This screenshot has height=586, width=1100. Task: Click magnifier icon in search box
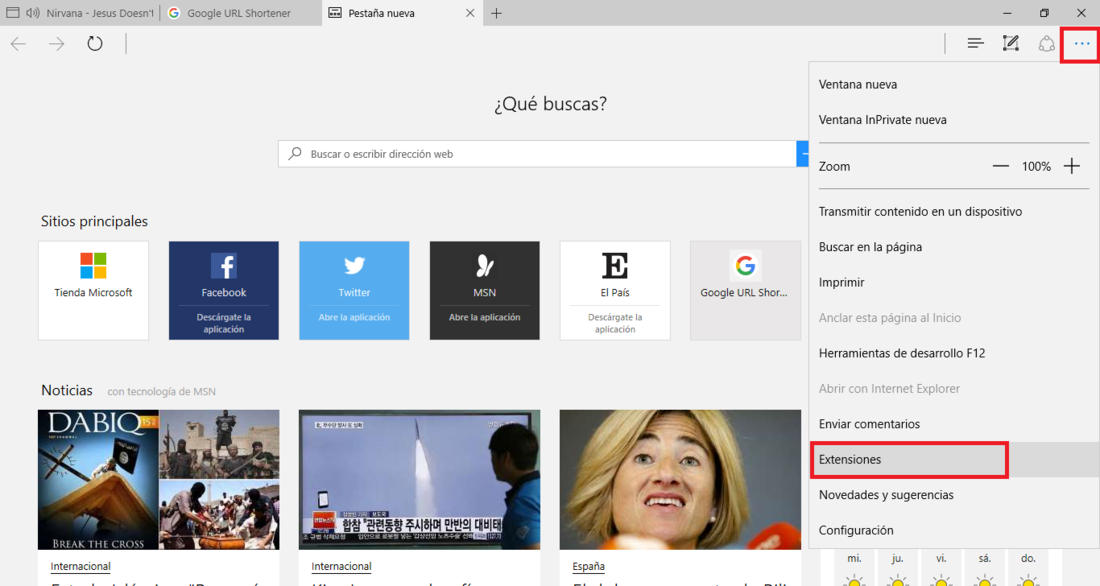click(x=295, y=153)
